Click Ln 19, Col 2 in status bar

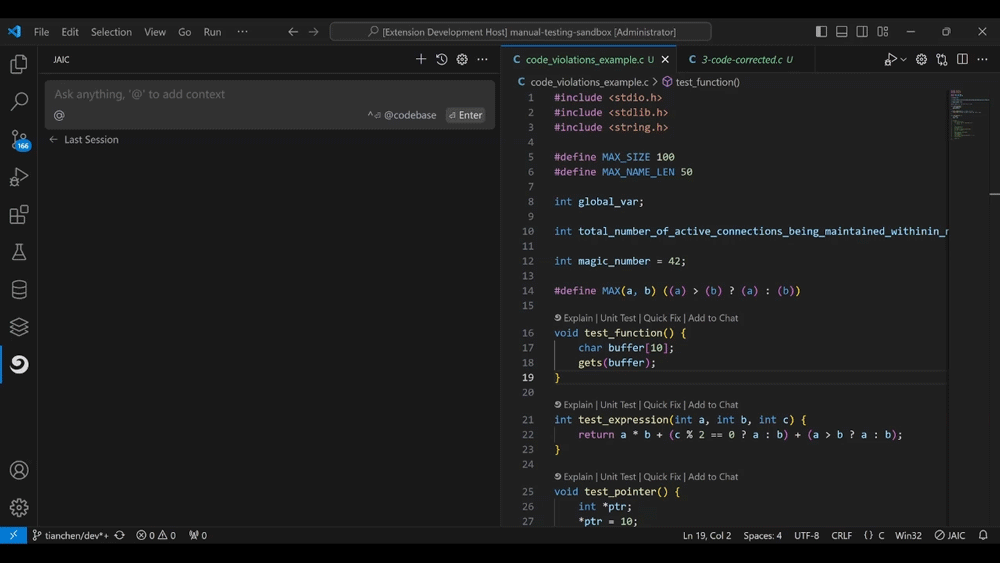pyautogui.click(x=707, y=536)
